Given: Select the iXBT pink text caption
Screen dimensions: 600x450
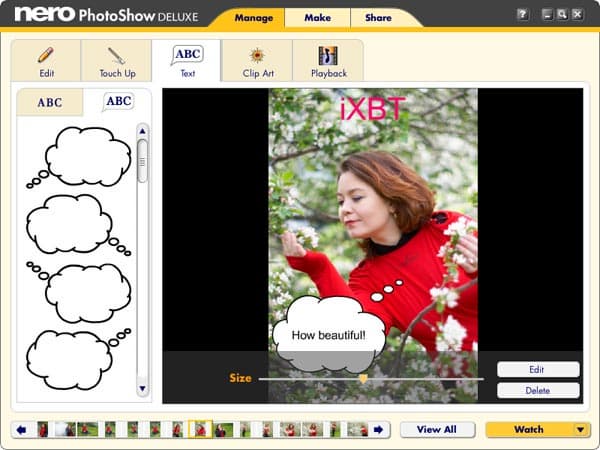Looking at the screenshot, I should point(372,109).
